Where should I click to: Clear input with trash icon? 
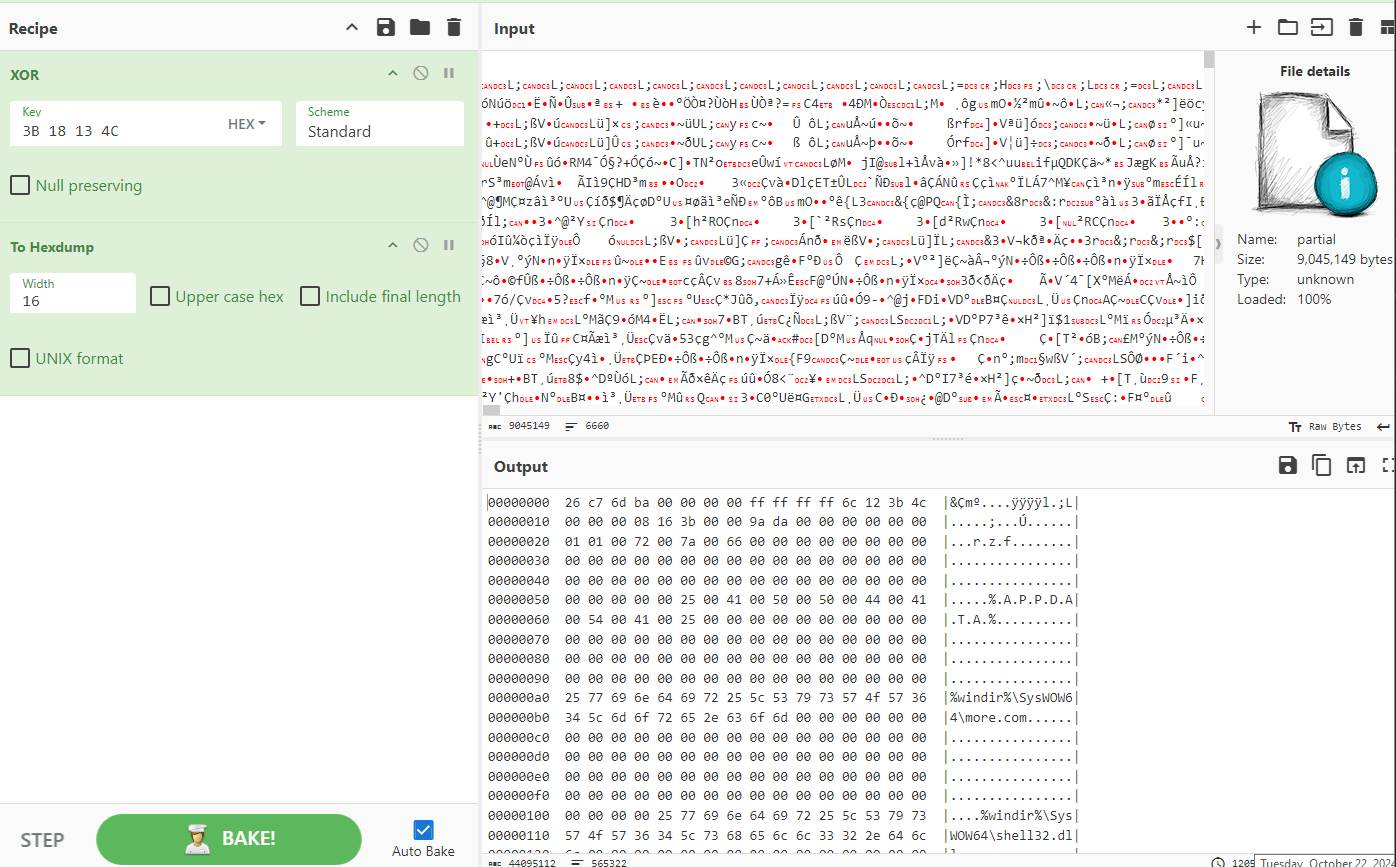point(1356,27)
